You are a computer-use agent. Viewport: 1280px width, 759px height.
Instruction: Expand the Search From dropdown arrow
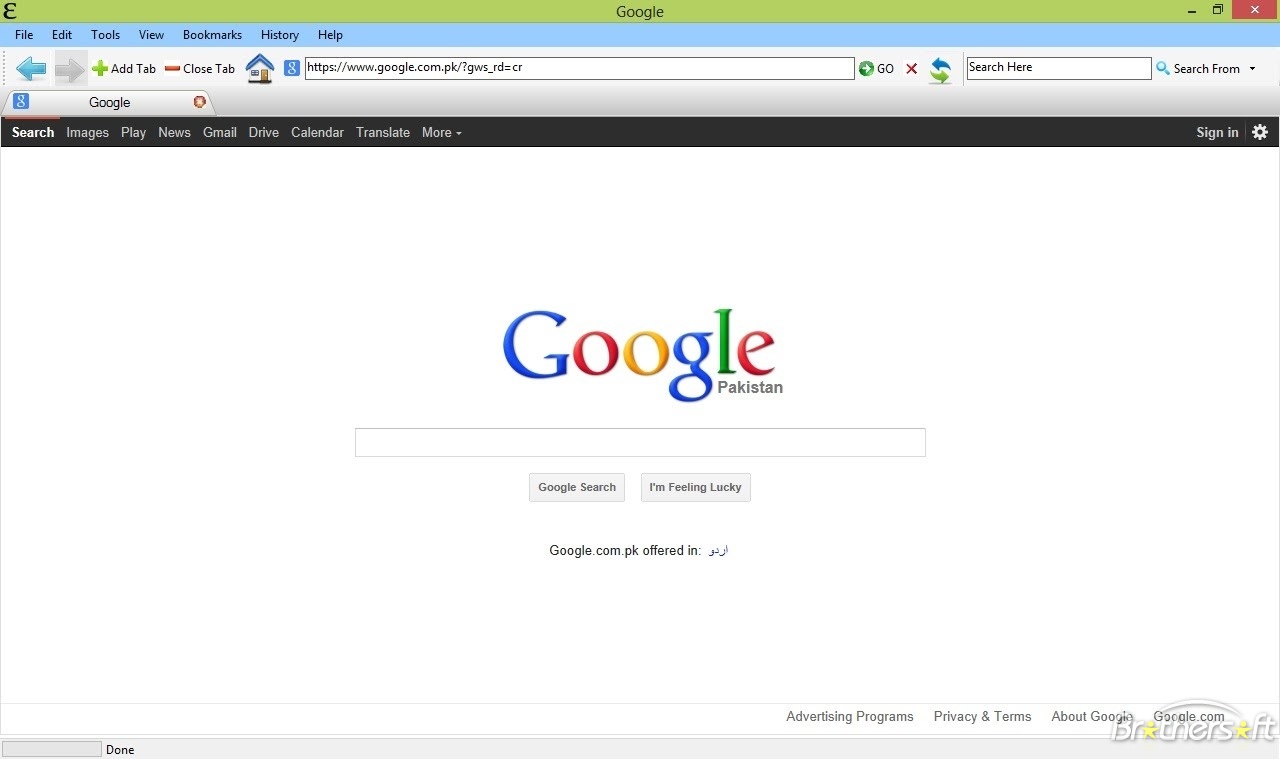(1252, 69)
